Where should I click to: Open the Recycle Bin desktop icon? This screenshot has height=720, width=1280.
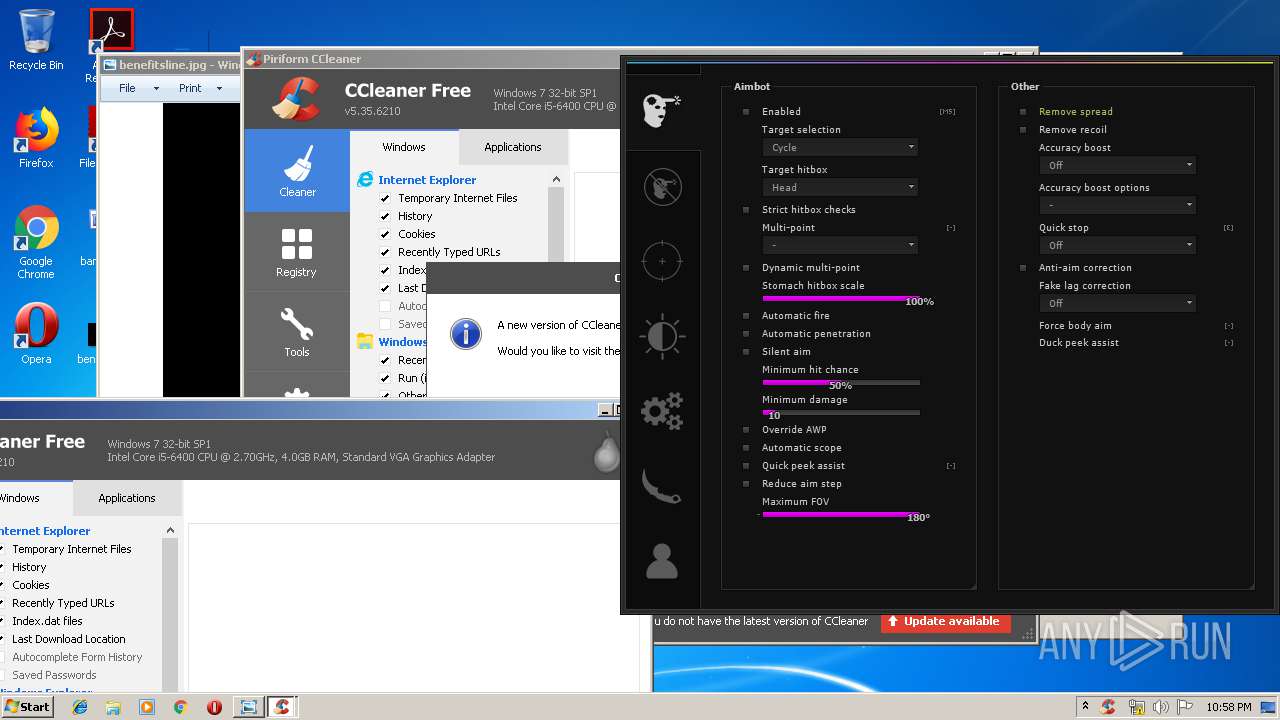tap(36, 40)
